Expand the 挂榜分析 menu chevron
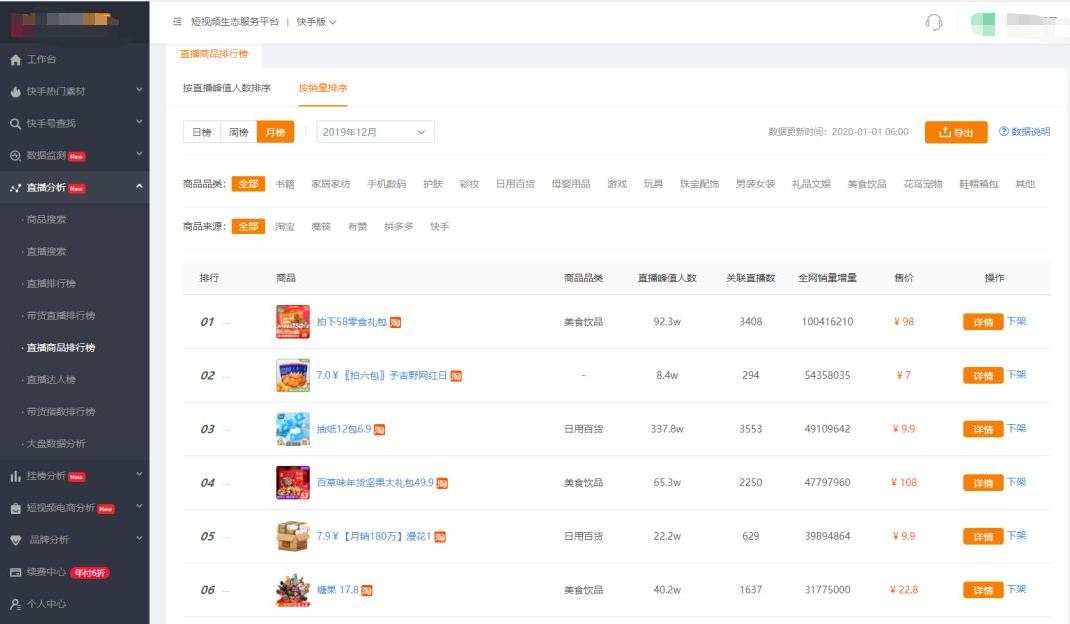 (139, 474)
